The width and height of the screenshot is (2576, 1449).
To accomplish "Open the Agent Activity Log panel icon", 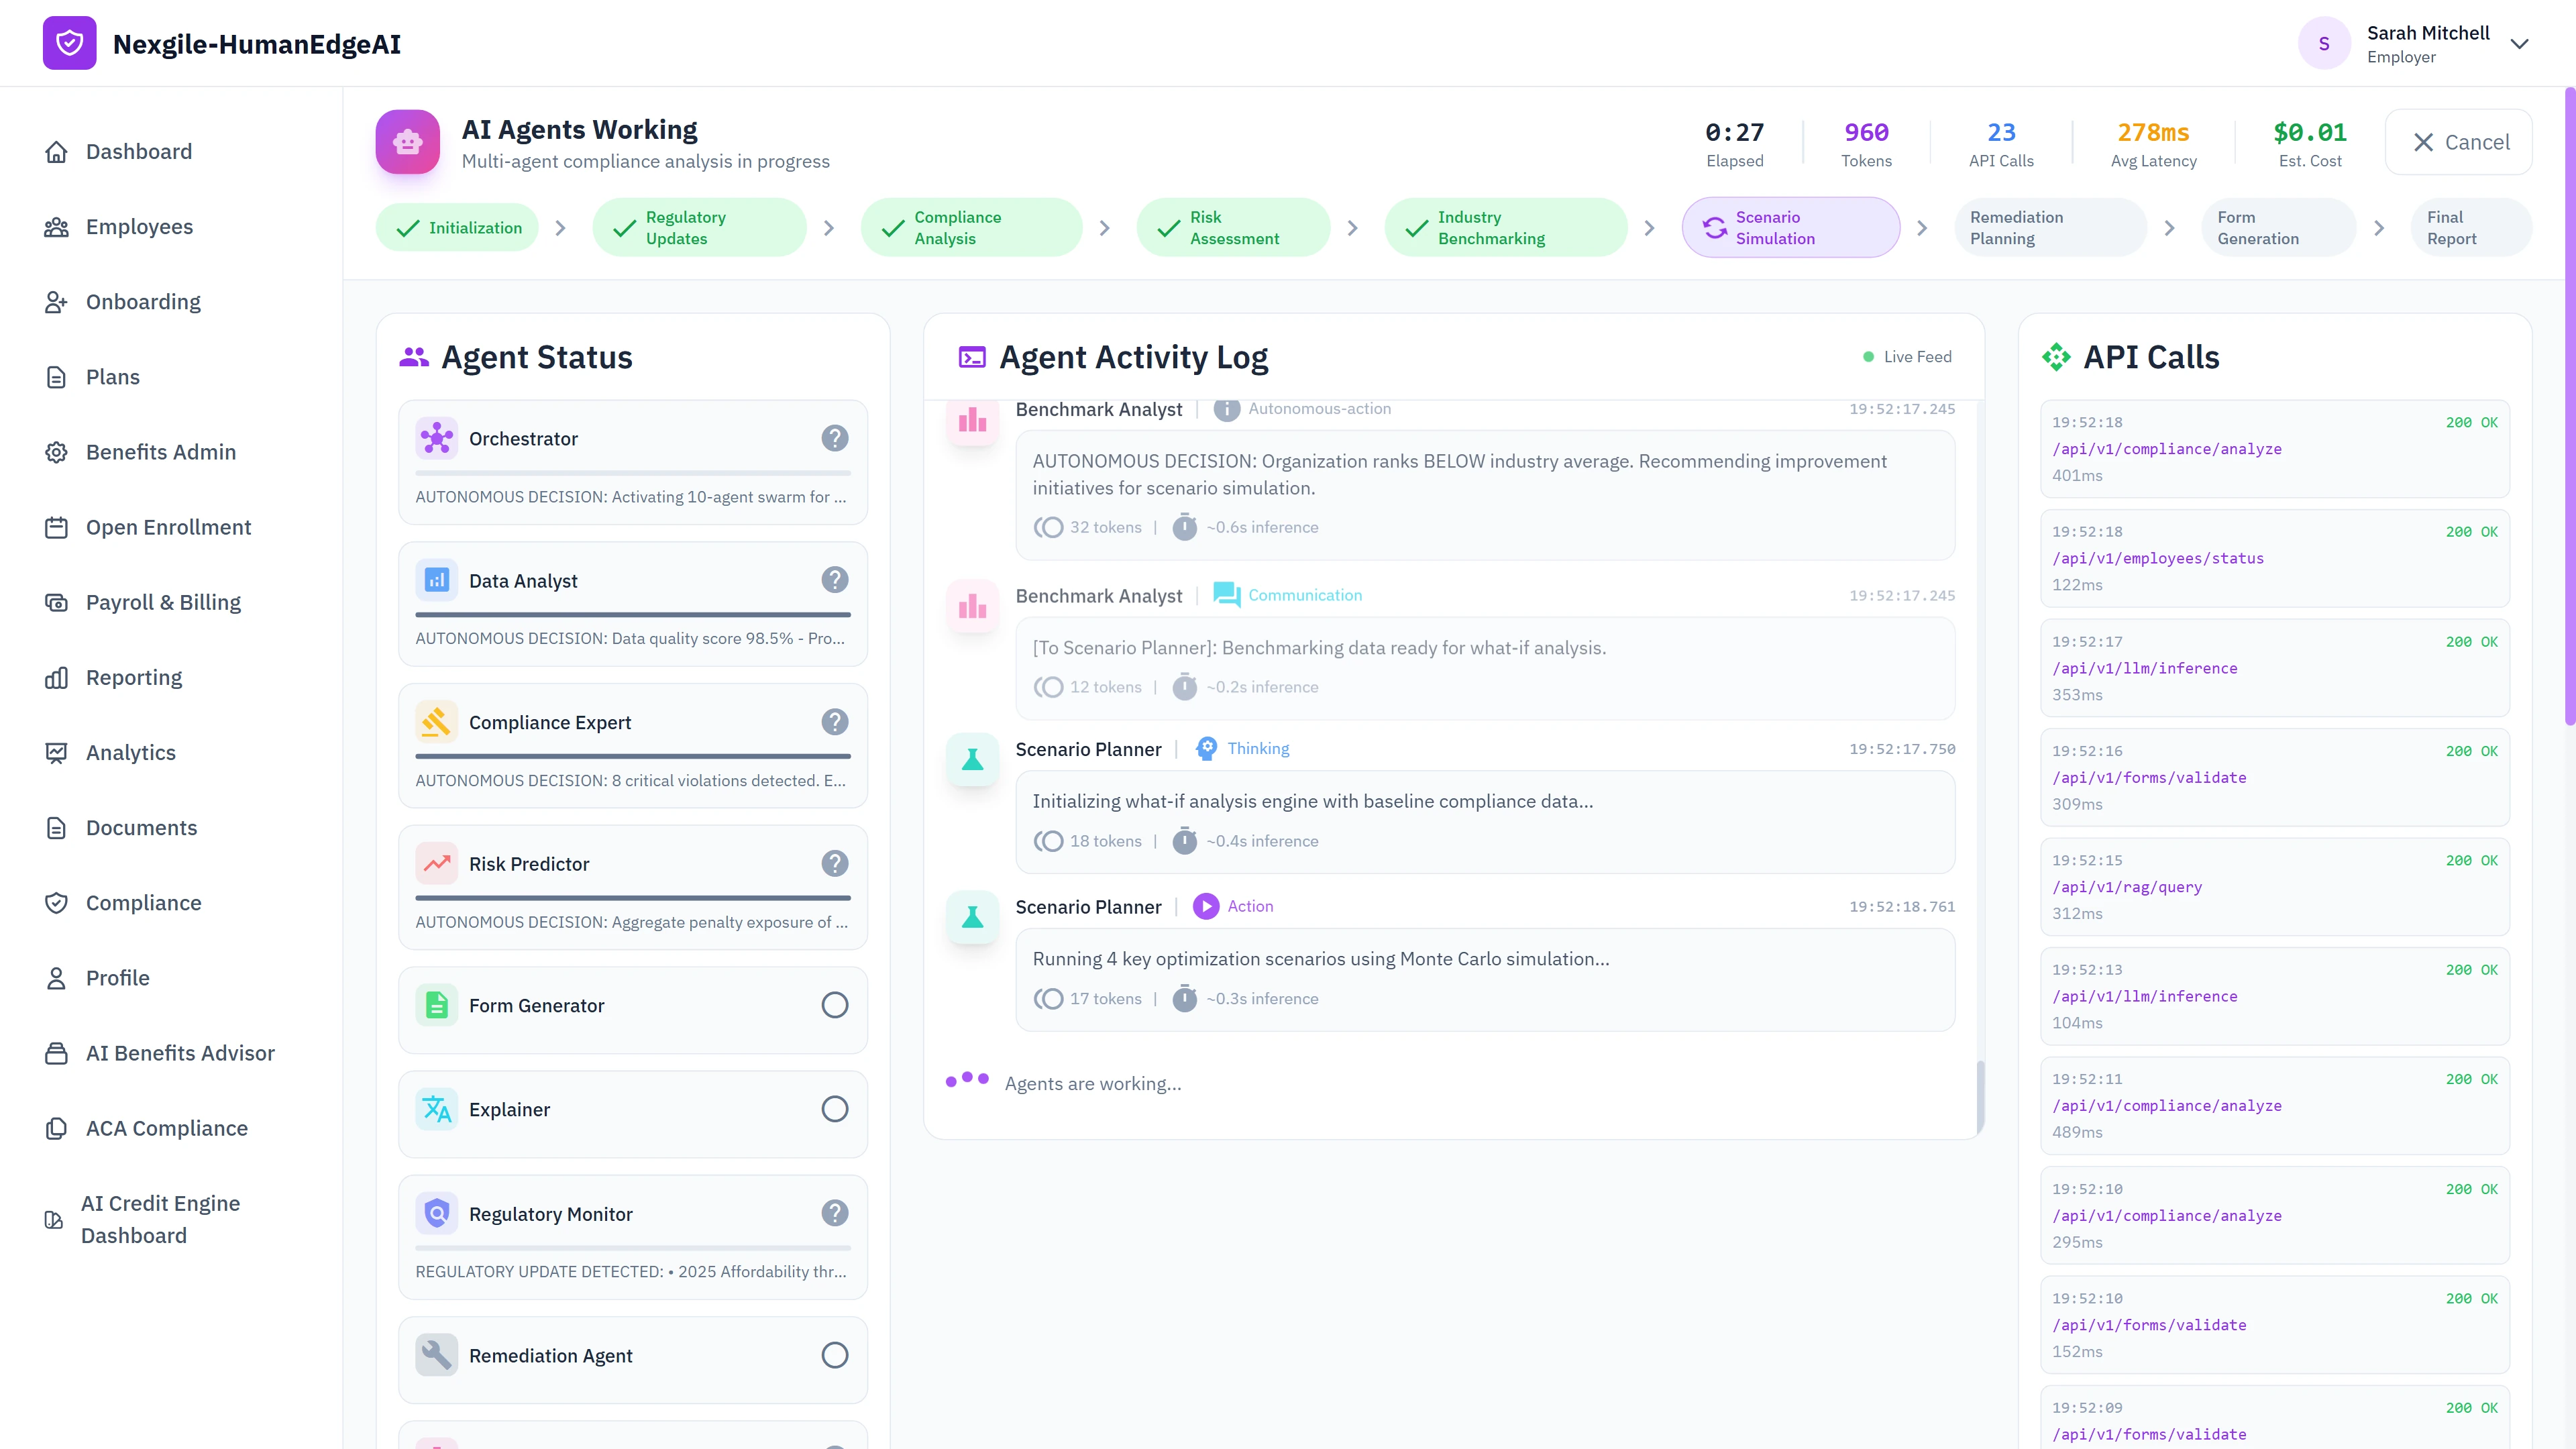I will click(x=971, y=356).
